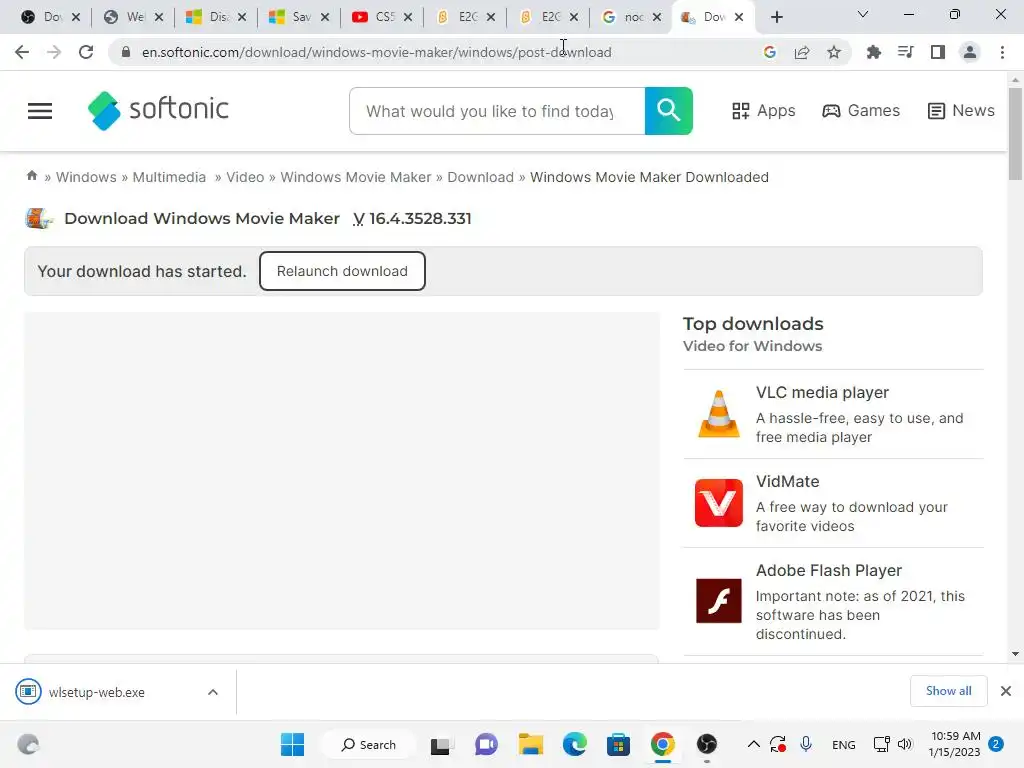
Task: Open the Games section
Action: point(861,111)
